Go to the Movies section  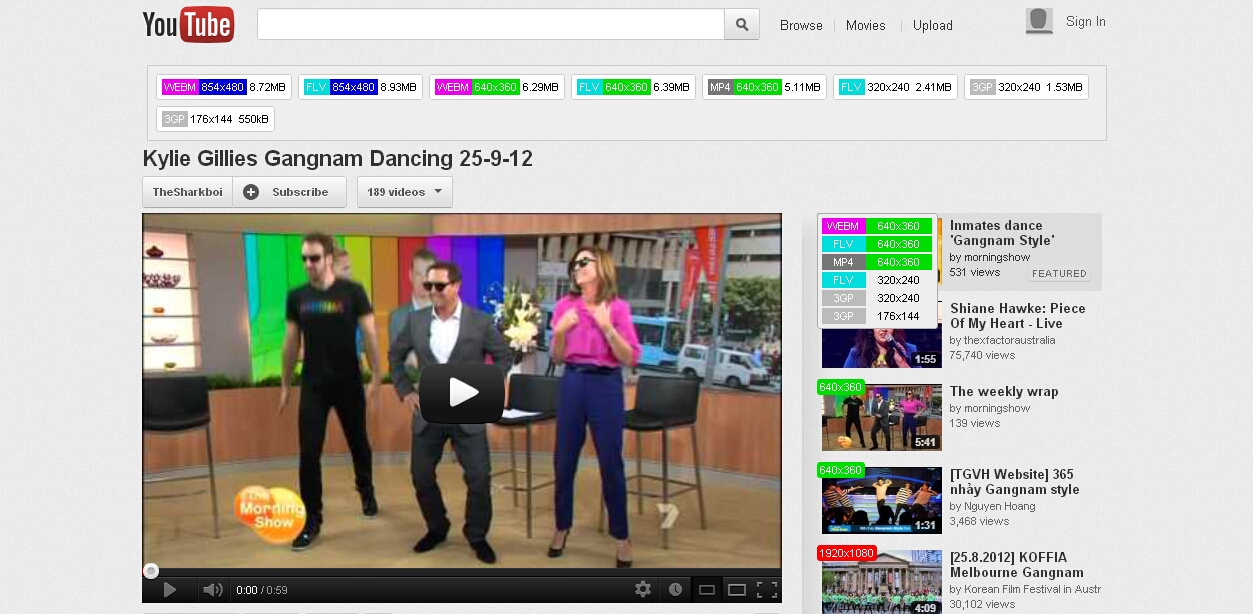click(x=865, y=26)
